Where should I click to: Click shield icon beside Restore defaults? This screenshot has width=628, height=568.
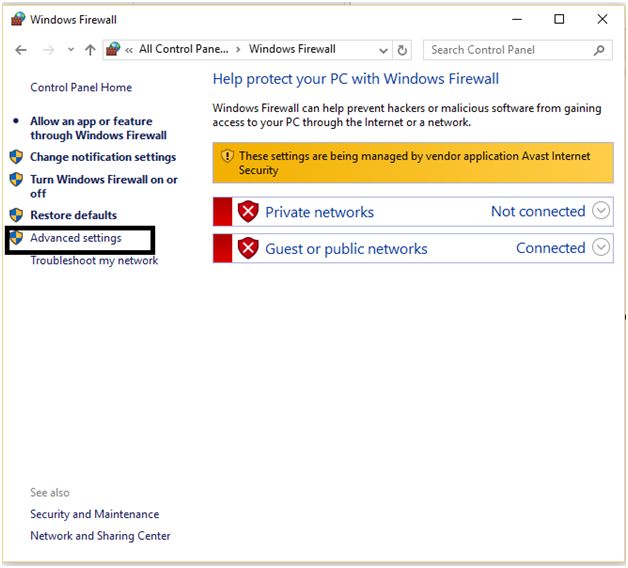[16, 215]
